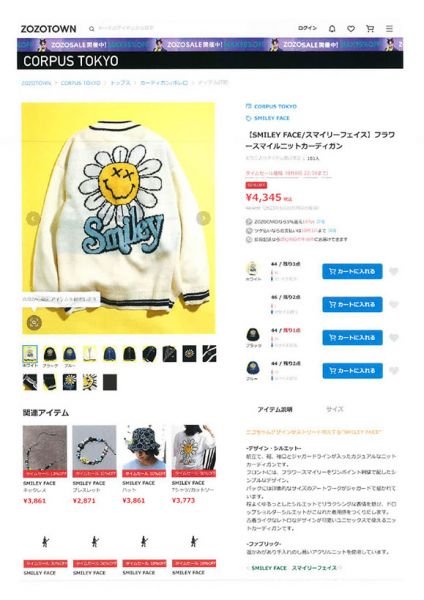Open the notifications bell icon

(x=332, y=28)
